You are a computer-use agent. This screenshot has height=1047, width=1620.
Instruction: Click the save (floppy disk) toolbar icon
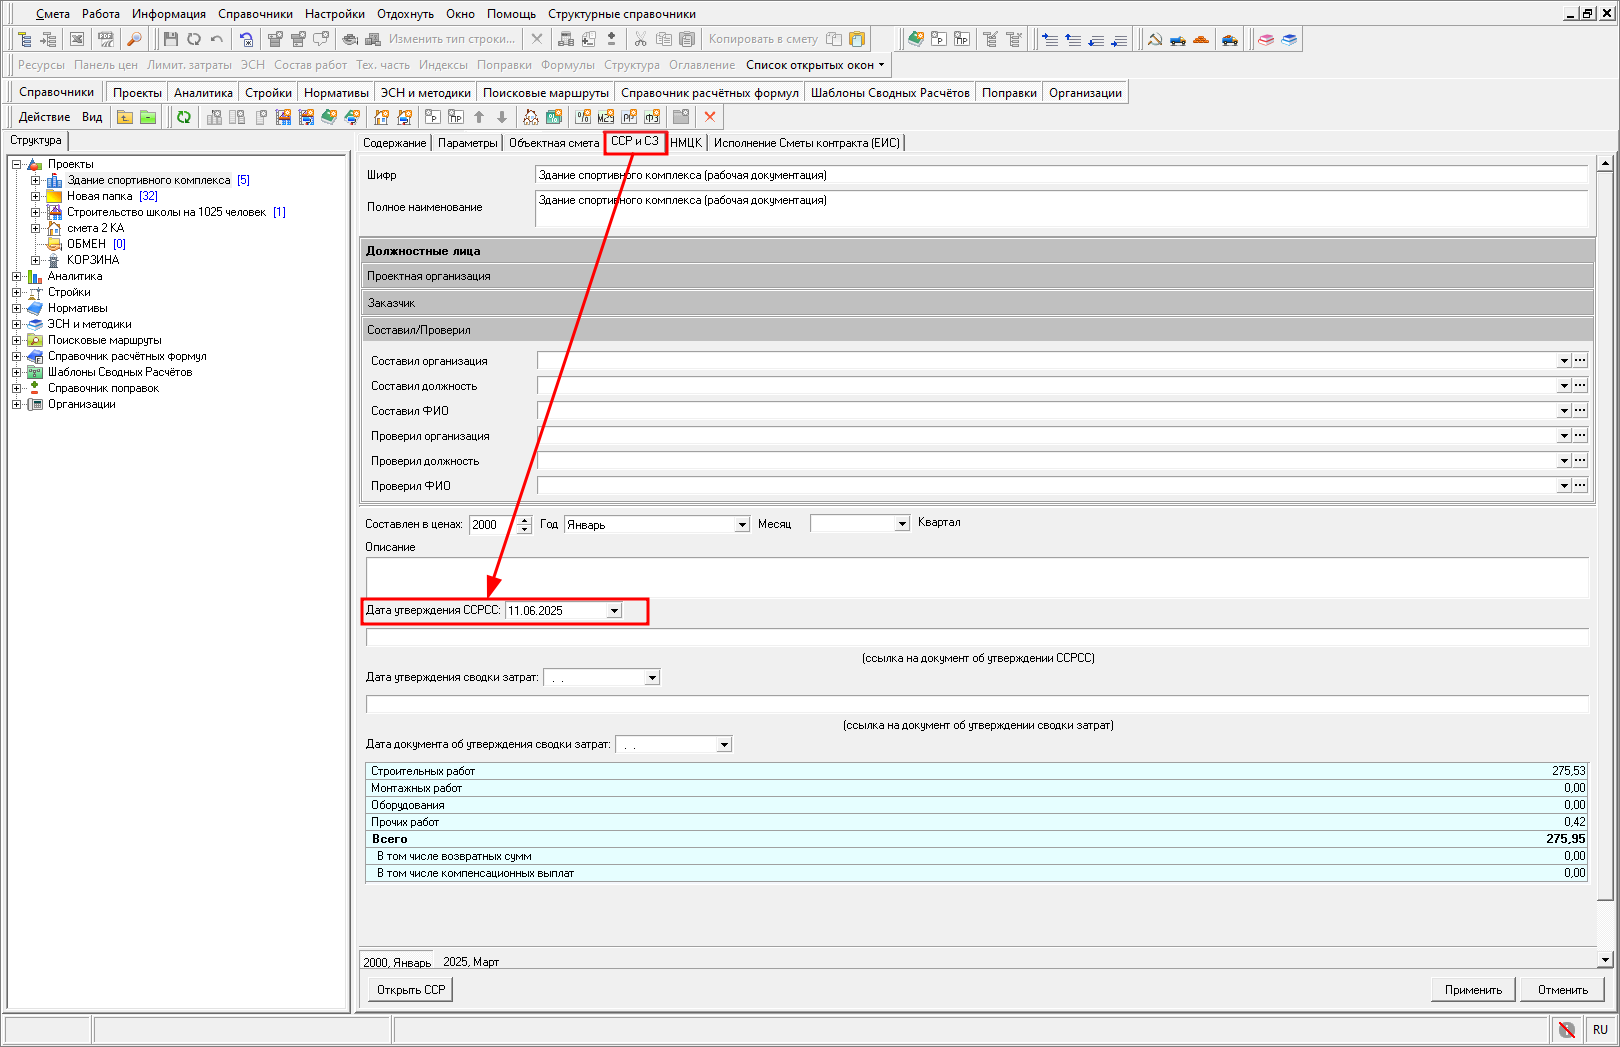170,39
